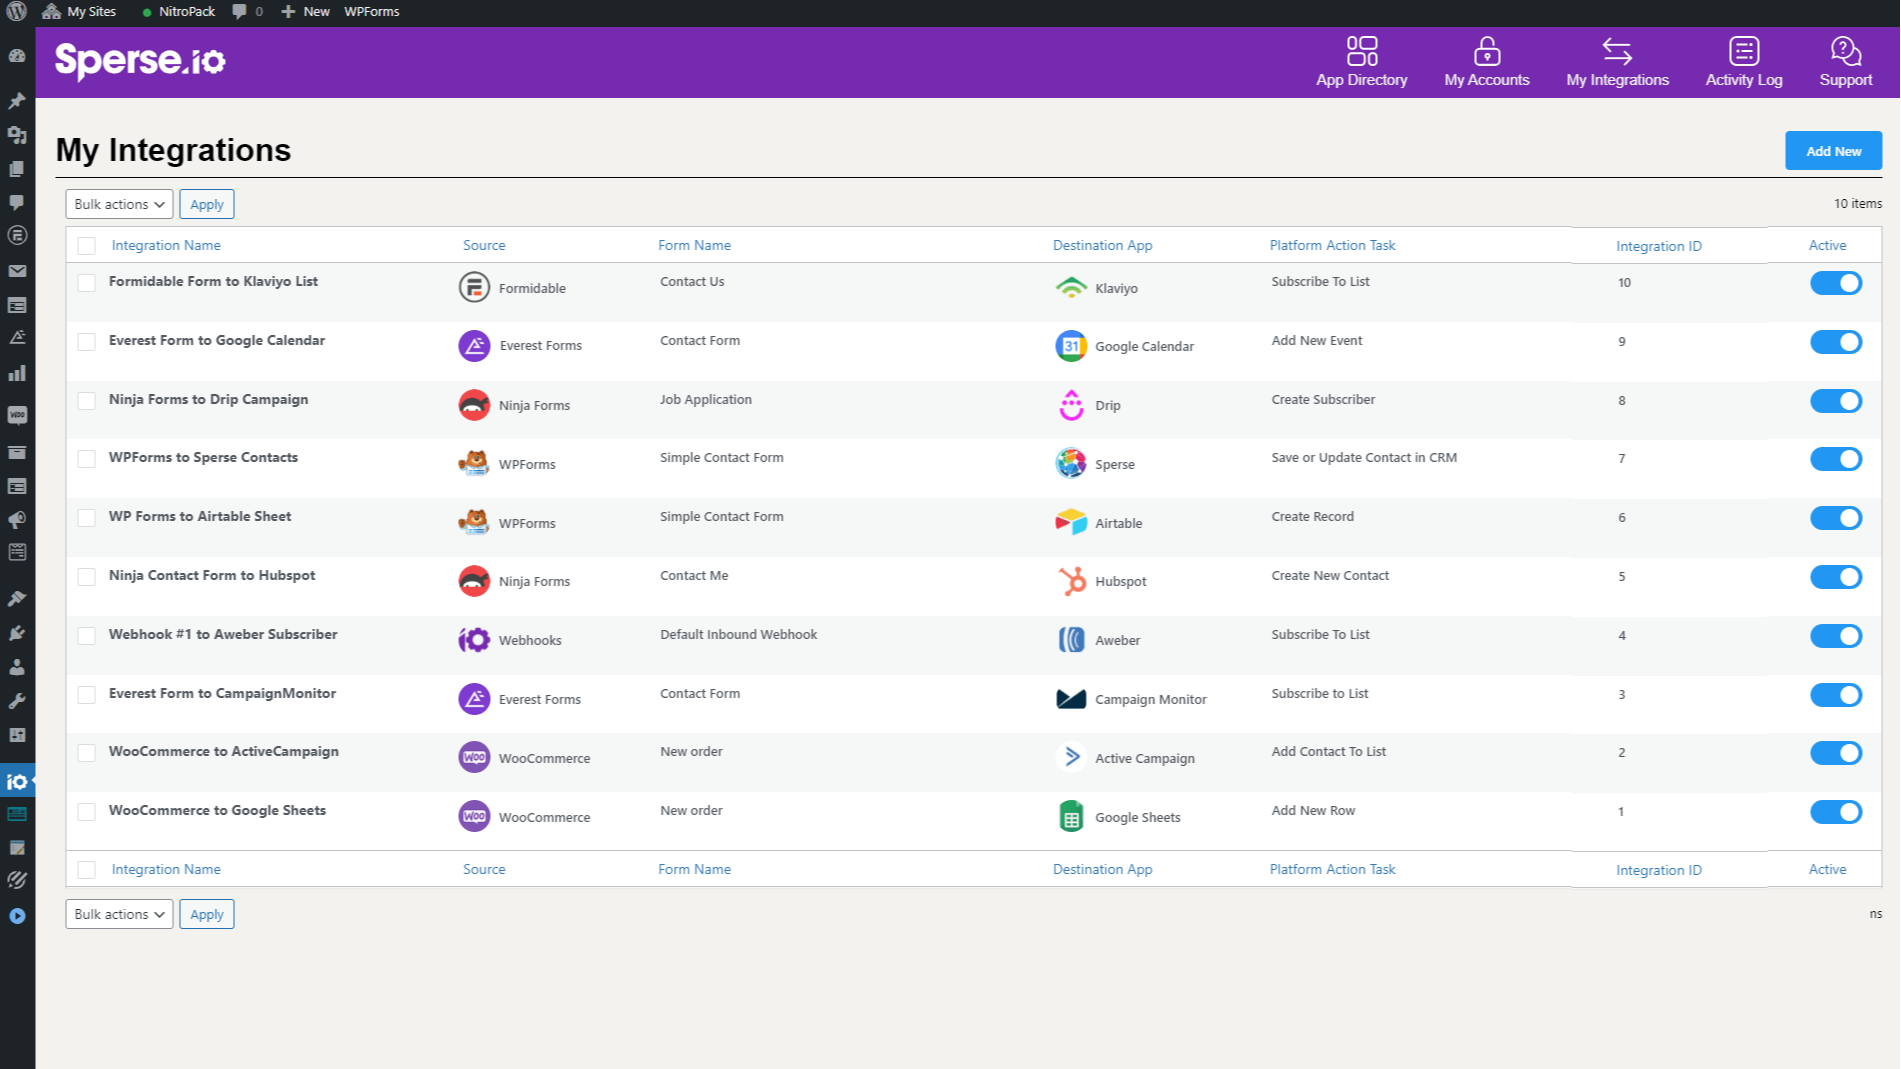Open the Support icon in the header
Image resolution: width=1901 pixels, height=1069 pixels.
coord(1845,62)
